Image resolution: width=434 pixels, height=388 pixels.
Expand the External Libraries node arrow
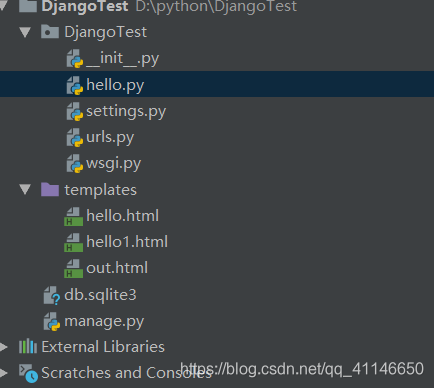[x=4, y=347]
